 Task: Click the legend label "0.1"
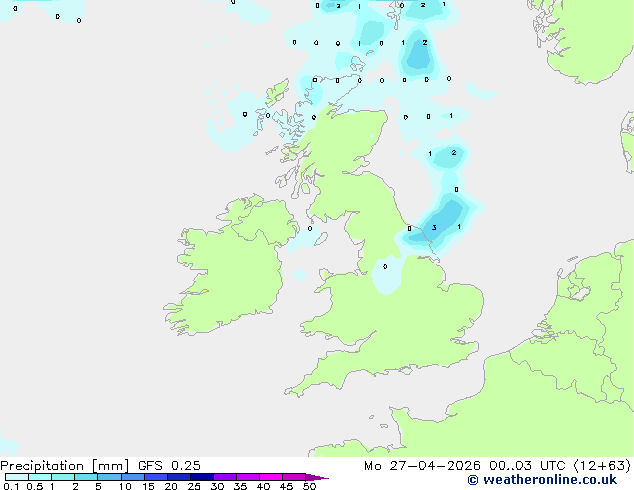click(x=11, y=486)
